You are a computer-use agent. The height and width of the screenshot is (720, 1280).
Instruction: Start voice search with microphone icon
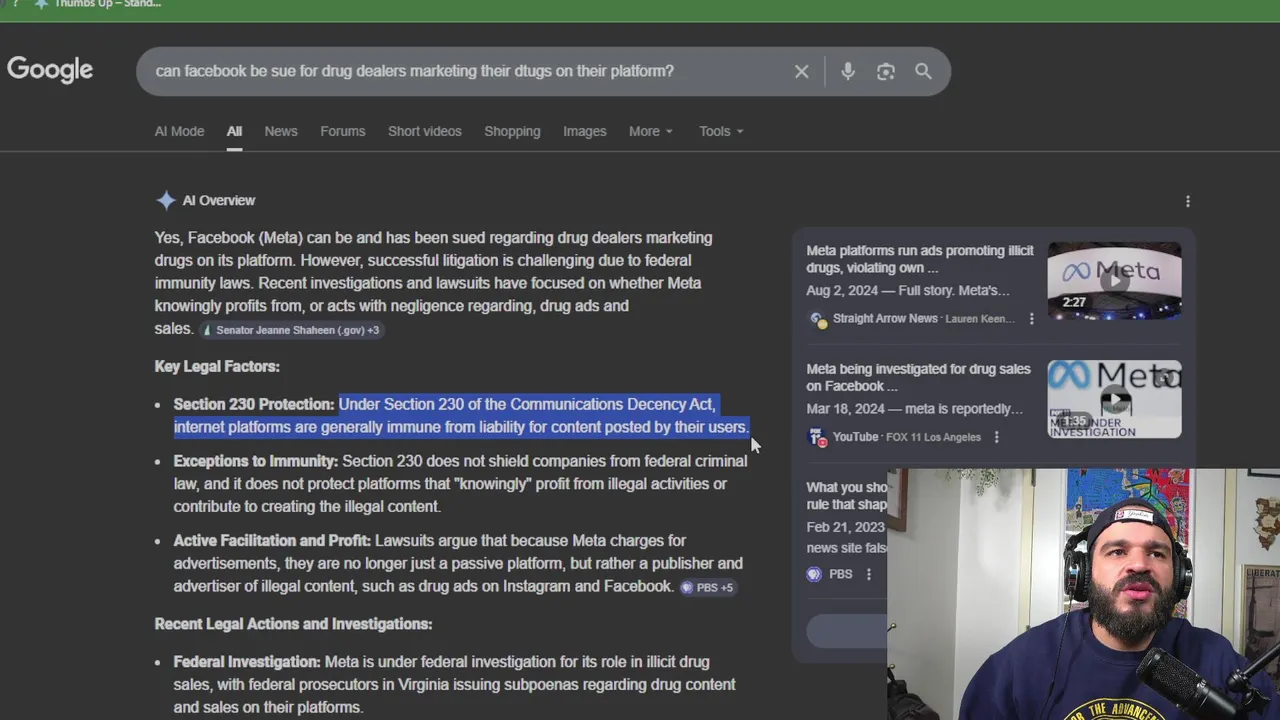847,71
